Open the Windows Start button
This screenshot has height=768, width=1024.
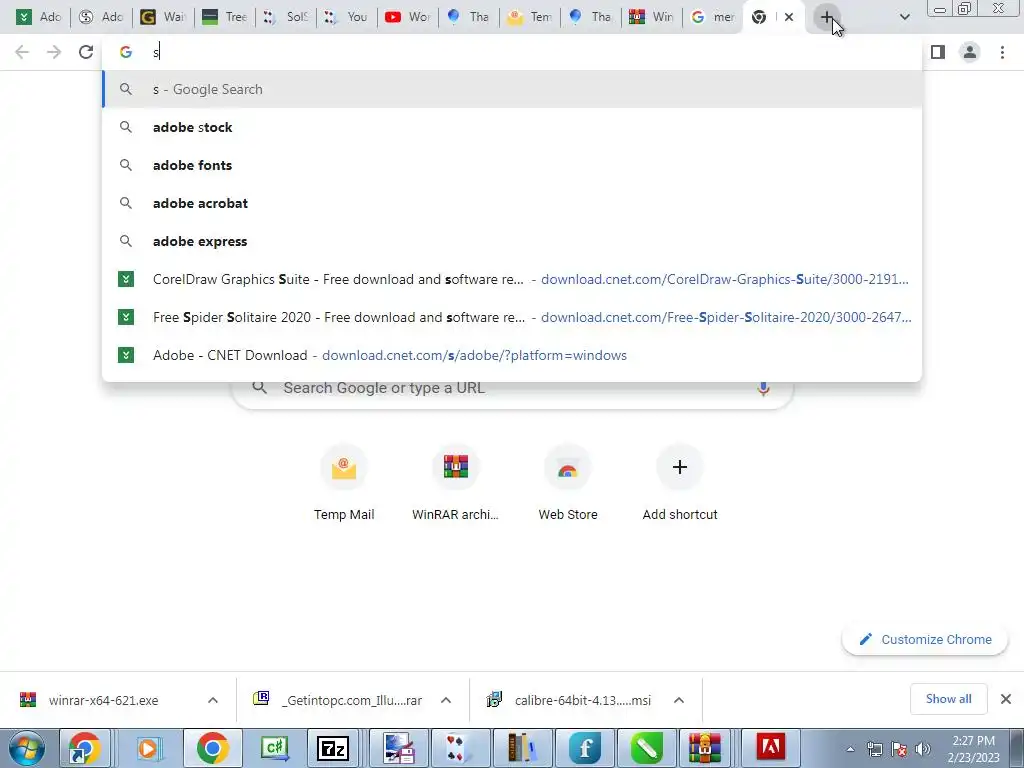click(x=26, y=748)
